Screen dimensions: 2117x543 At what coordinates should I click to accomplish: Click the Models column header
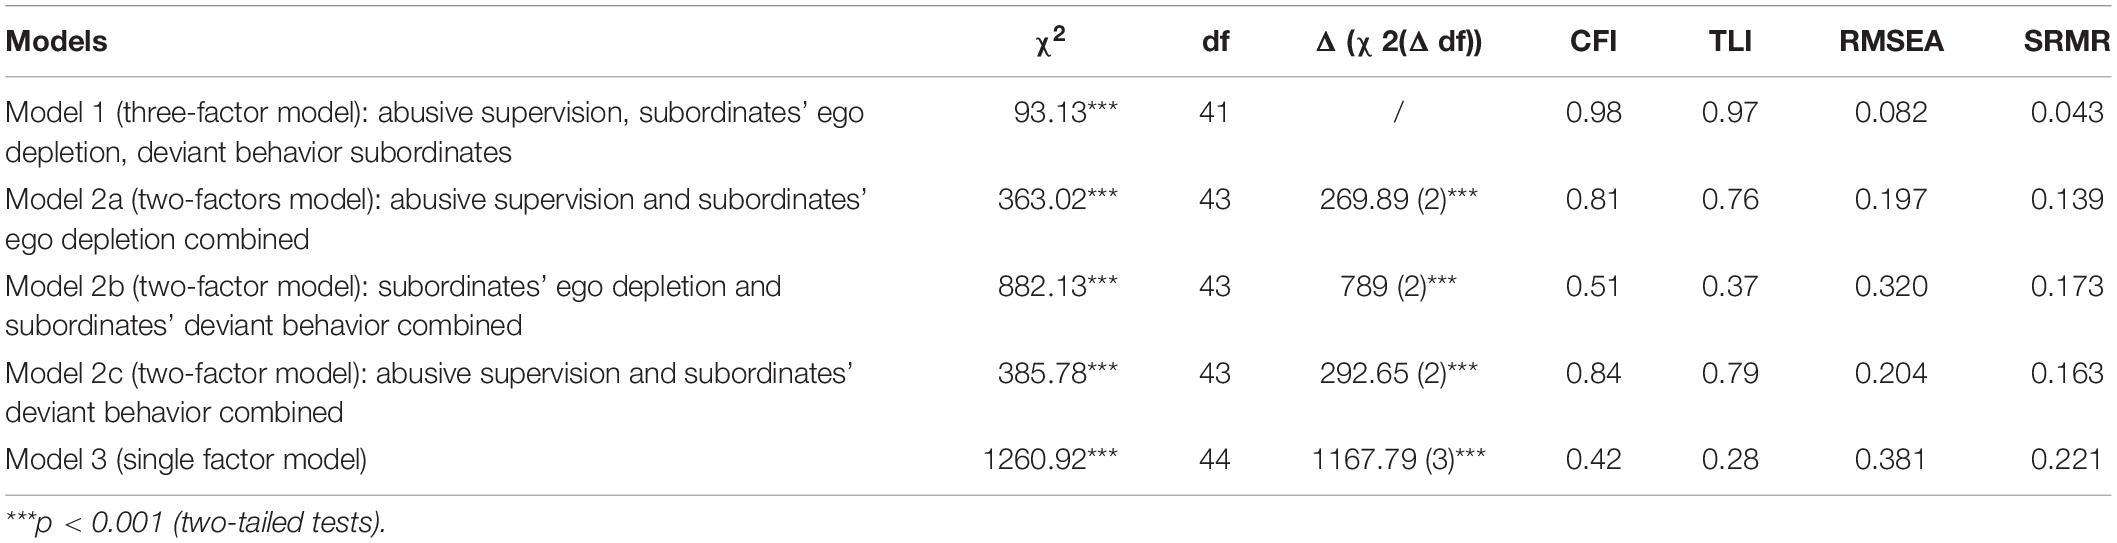(x=56, y=41)
